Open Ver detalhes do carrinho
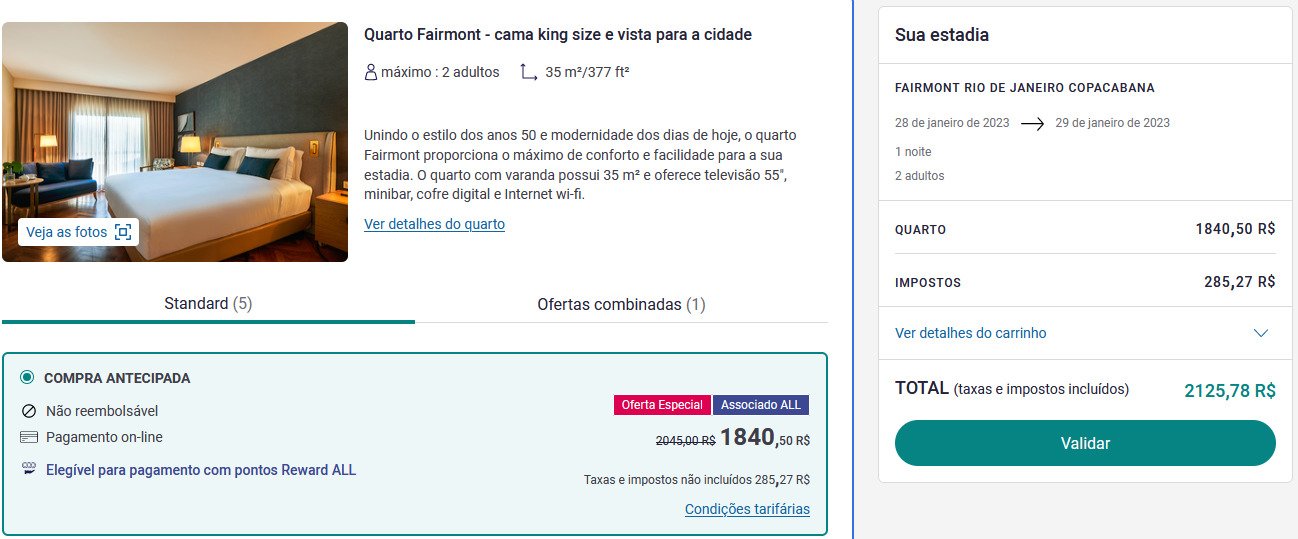1298x539 pixels. coord(970,333)
